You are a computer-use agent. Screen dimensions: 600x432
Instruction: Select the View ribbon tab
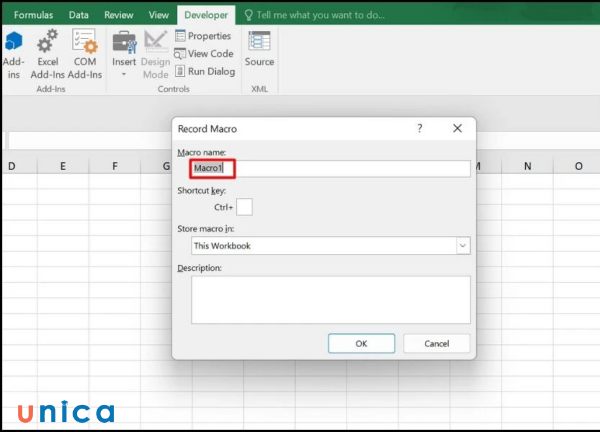pos(158,15)
